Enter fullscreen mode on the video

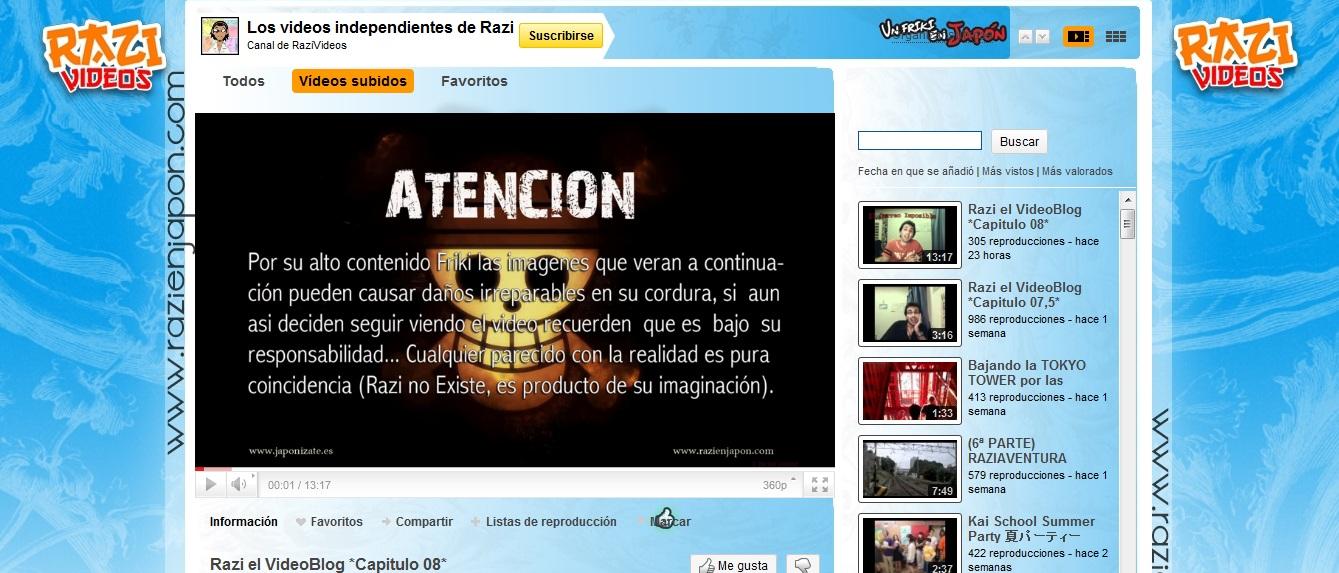(x=819, y=485)
